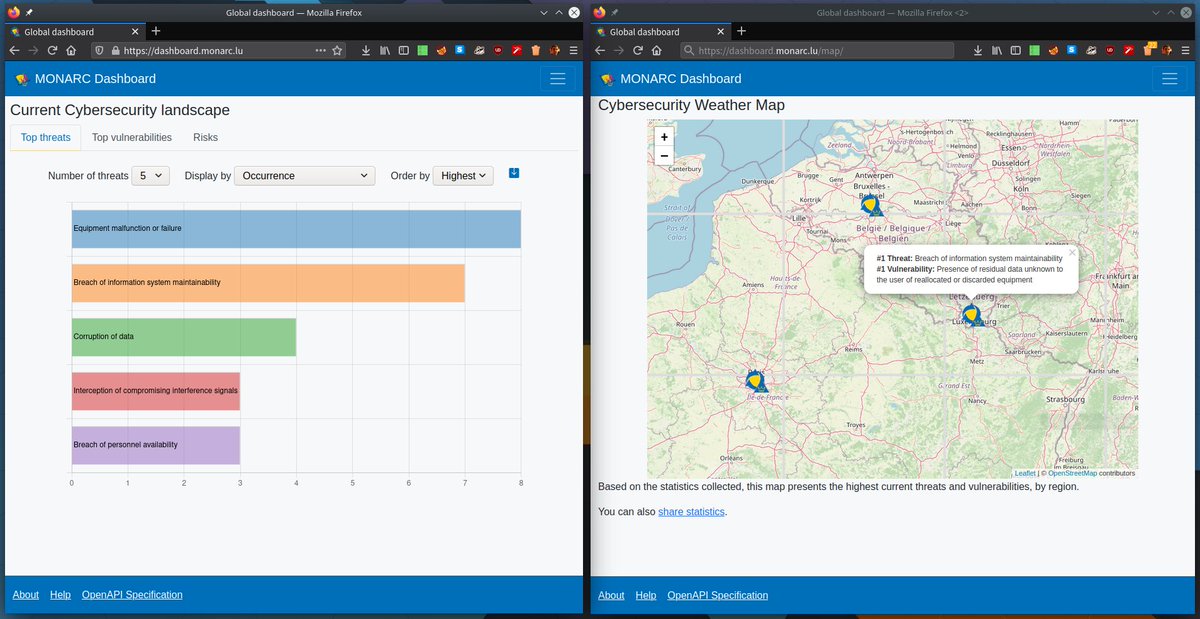
Task: Click the blue download chart icon
Action: pos(514,173)
